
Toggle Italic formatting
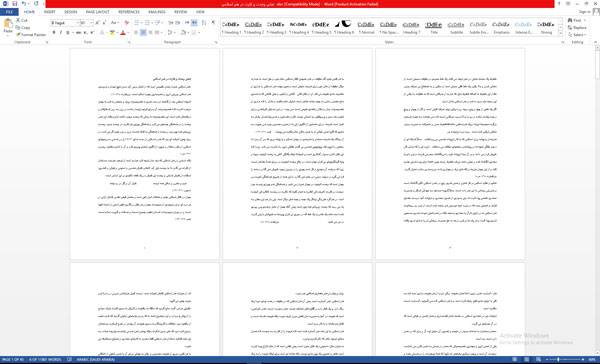(x=60, y=33)
